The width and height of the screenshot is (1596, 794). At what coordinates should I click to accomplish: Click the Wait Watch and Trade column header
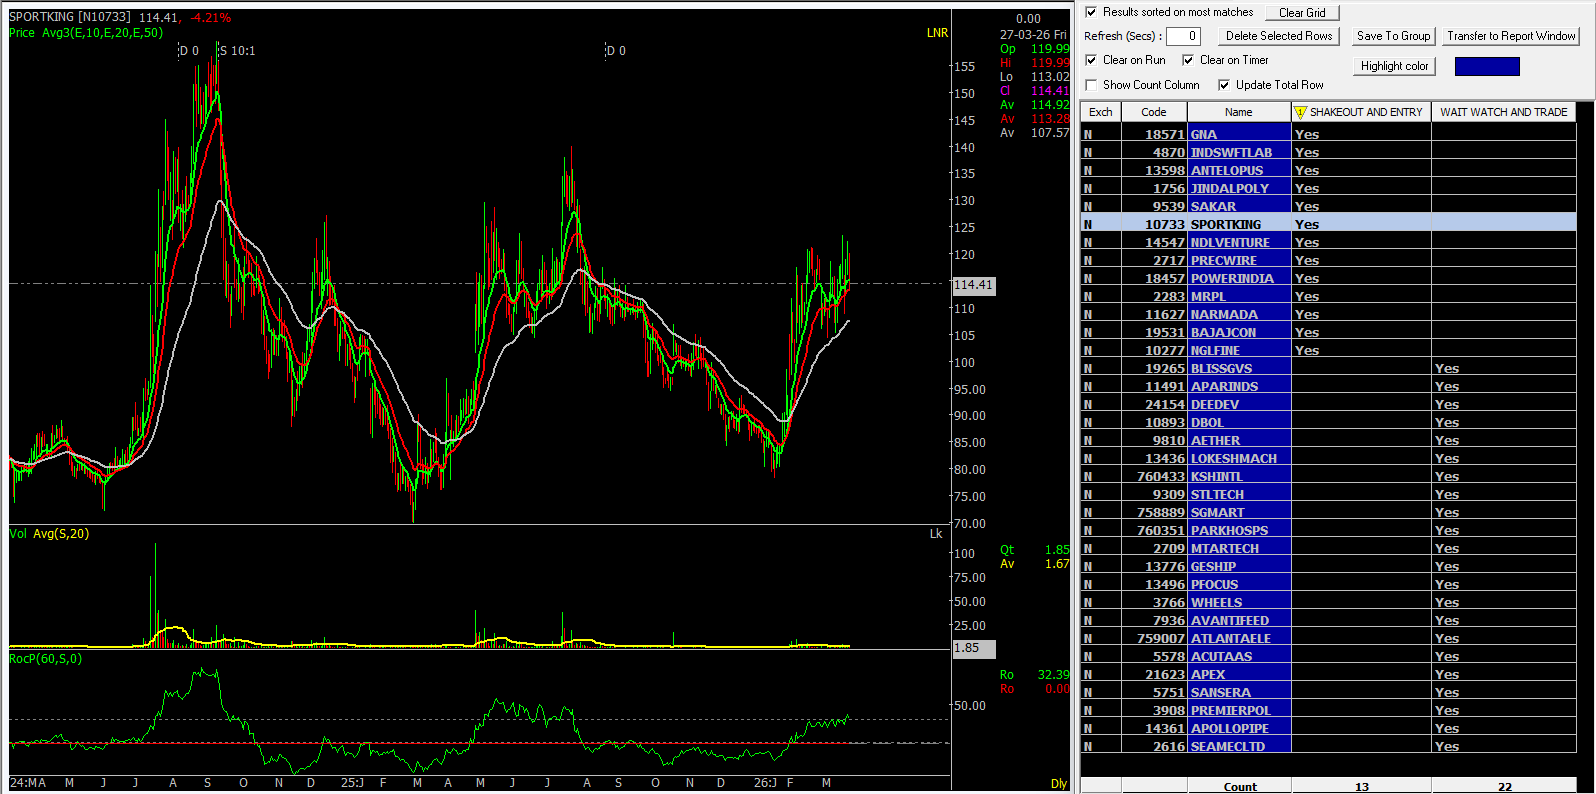[x=1503, y=113]
